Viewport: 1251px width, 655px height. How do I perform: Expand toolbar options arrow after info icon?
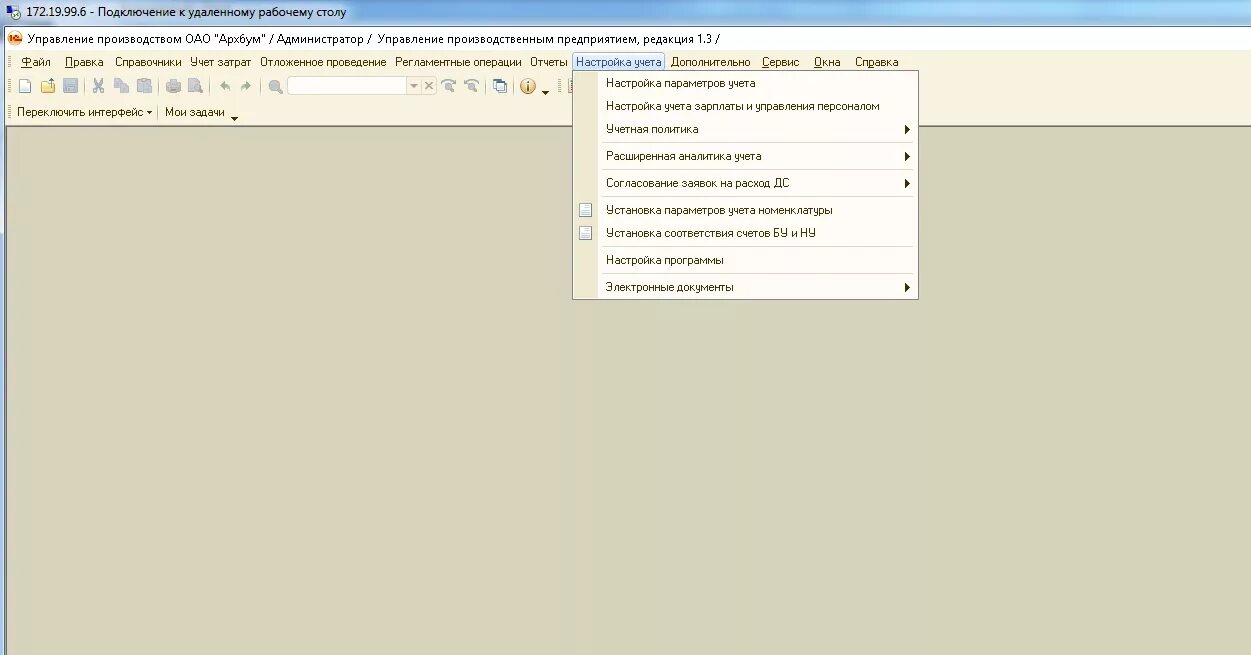click(x=545, y=91)
